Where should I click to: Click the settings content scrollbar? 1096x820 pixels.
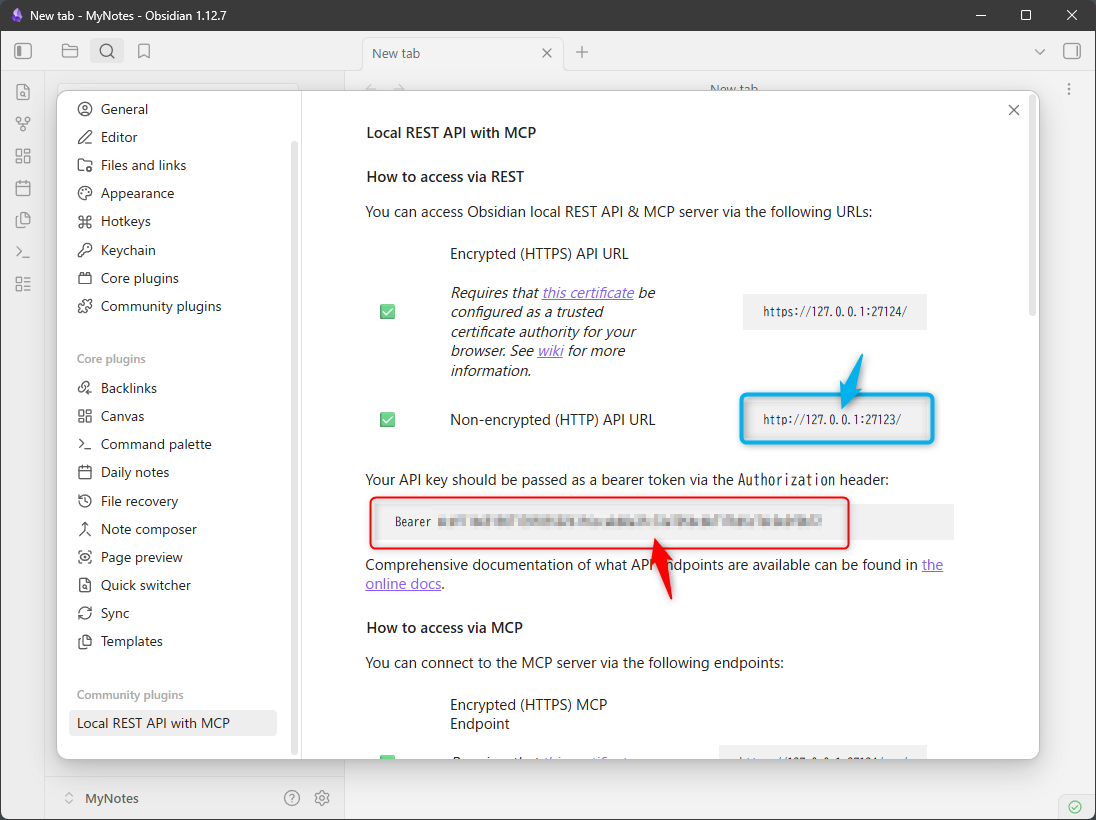(x=1032, y=206)
